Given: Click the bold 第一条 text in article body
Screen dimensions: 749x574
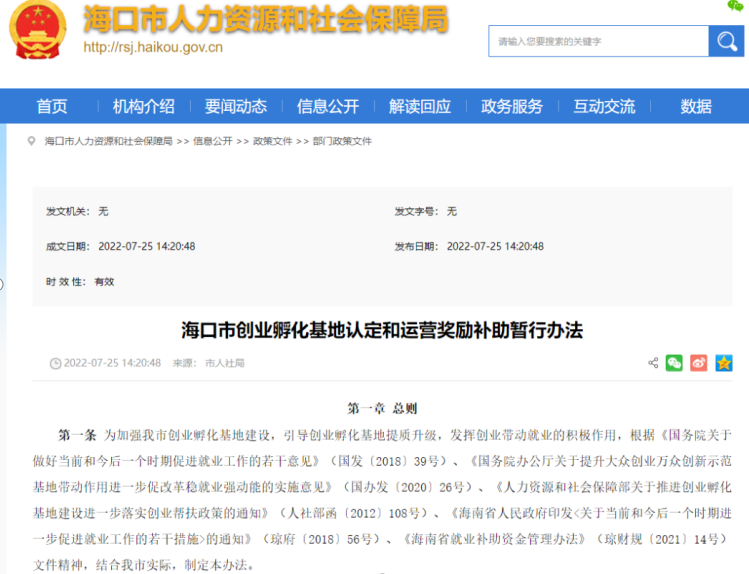Looking at the screenshot, I should coord(77,435).
